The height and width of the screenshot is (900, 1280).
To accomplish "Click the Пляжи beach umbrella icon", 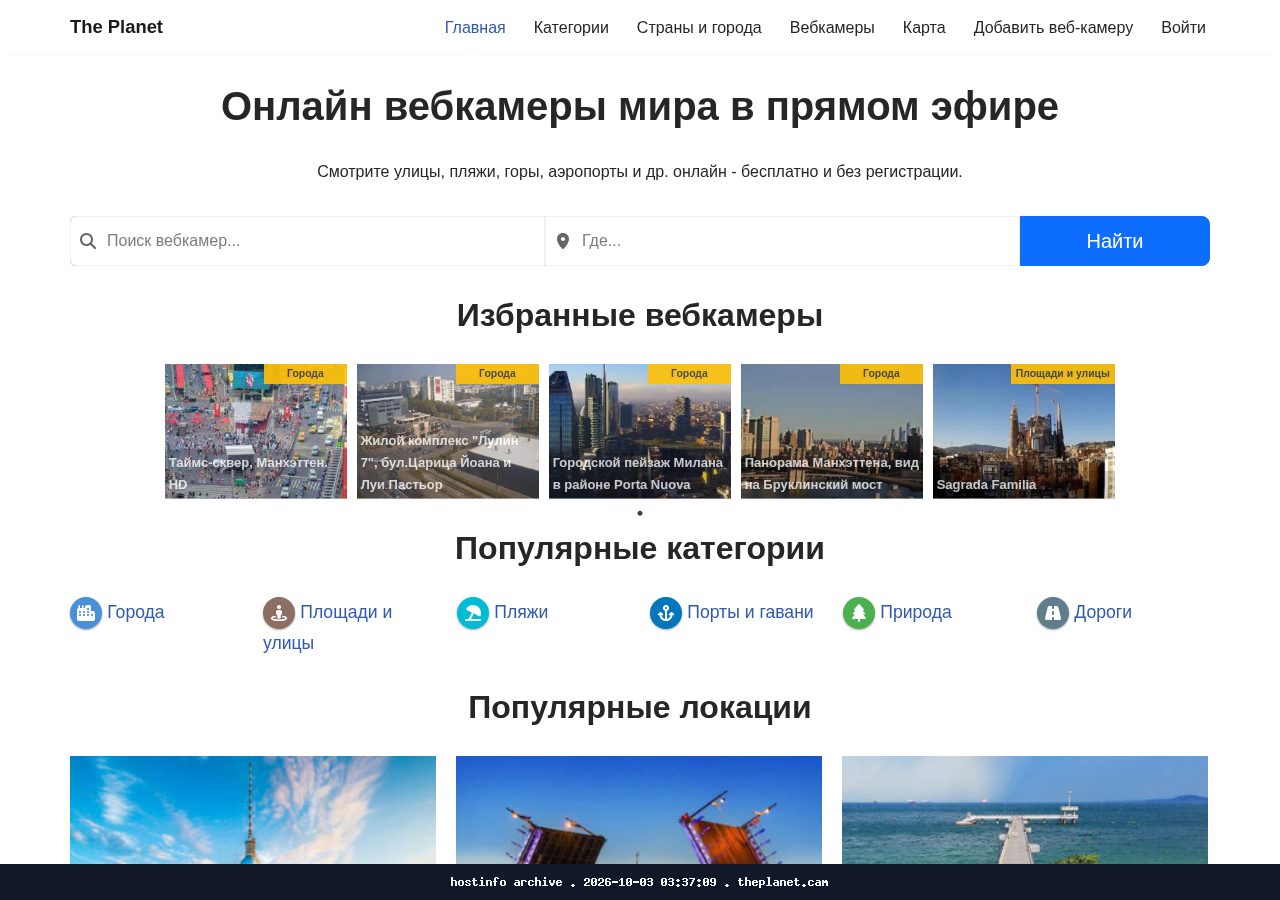I will click(473, 613).
